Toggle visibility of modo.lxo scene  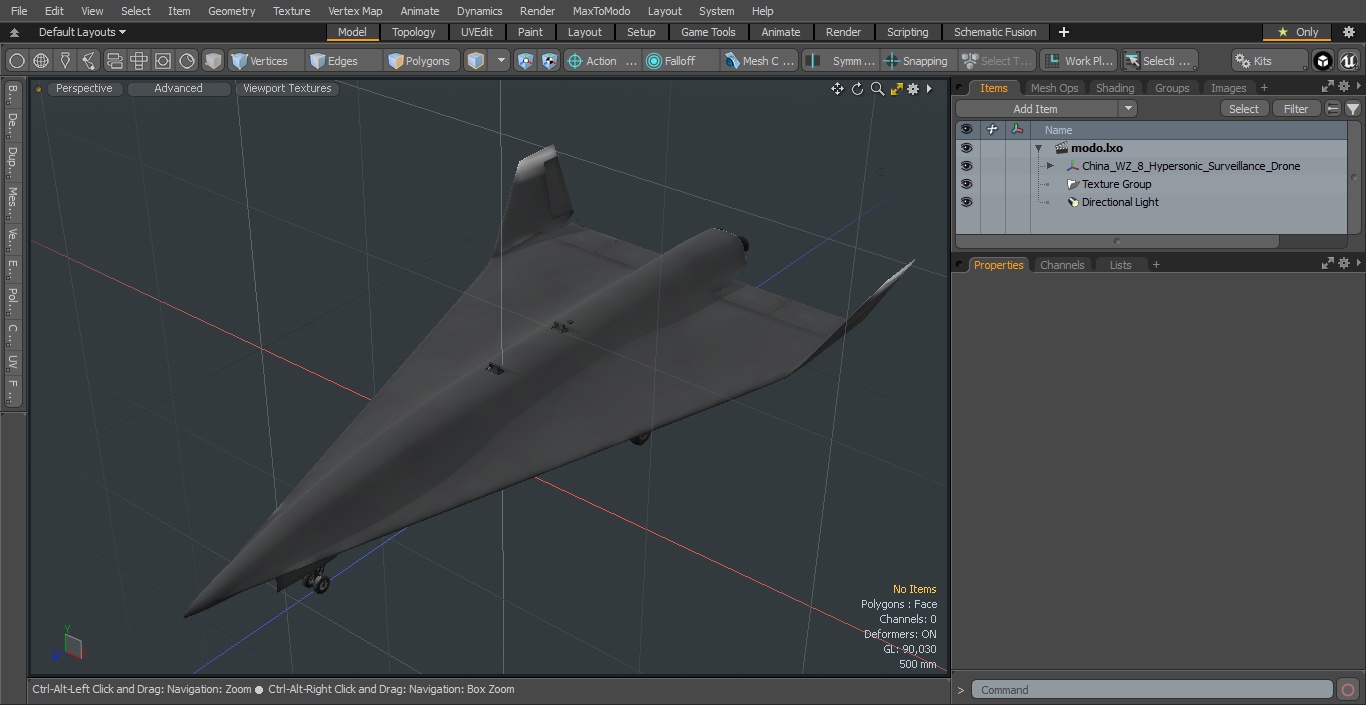click(x=966, y=148)
